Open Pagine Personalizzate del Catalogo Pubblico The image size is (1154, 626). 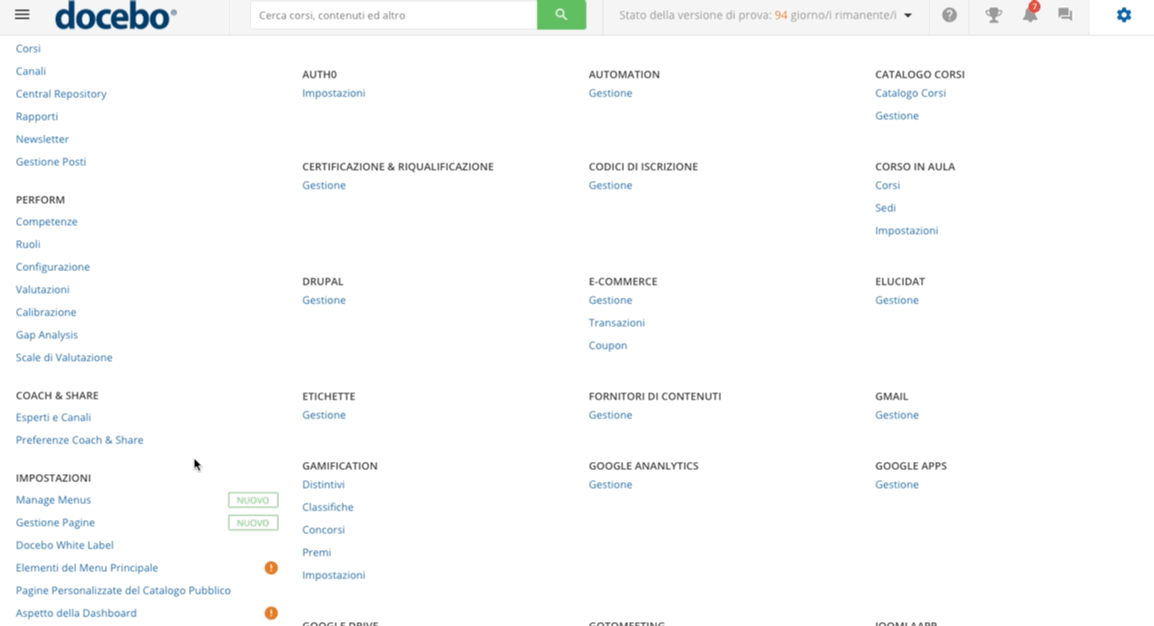tap(123, 591)
